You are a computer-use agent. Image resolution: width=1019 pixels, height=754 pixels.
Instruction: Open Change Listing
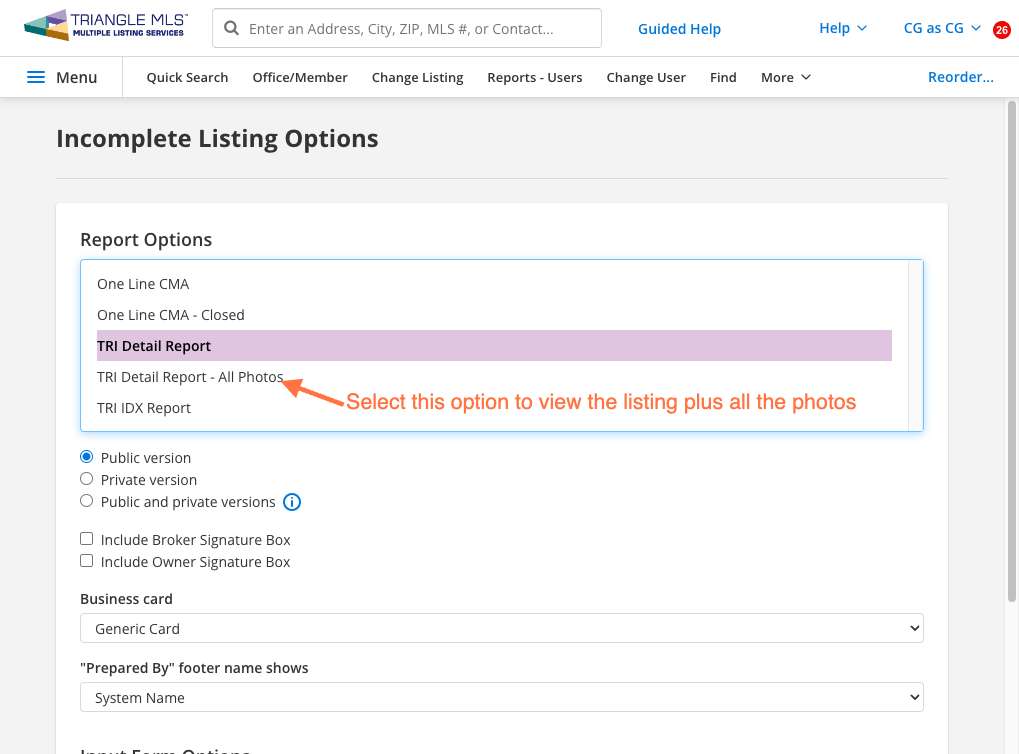click(417, 77)
